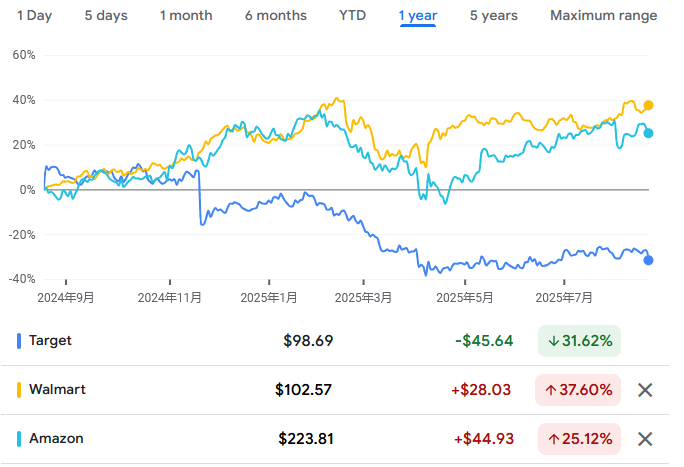Viewport: 684px width, 467px height.
Task: Remove Walmart from the comparison
Action: tap(645, 390)
